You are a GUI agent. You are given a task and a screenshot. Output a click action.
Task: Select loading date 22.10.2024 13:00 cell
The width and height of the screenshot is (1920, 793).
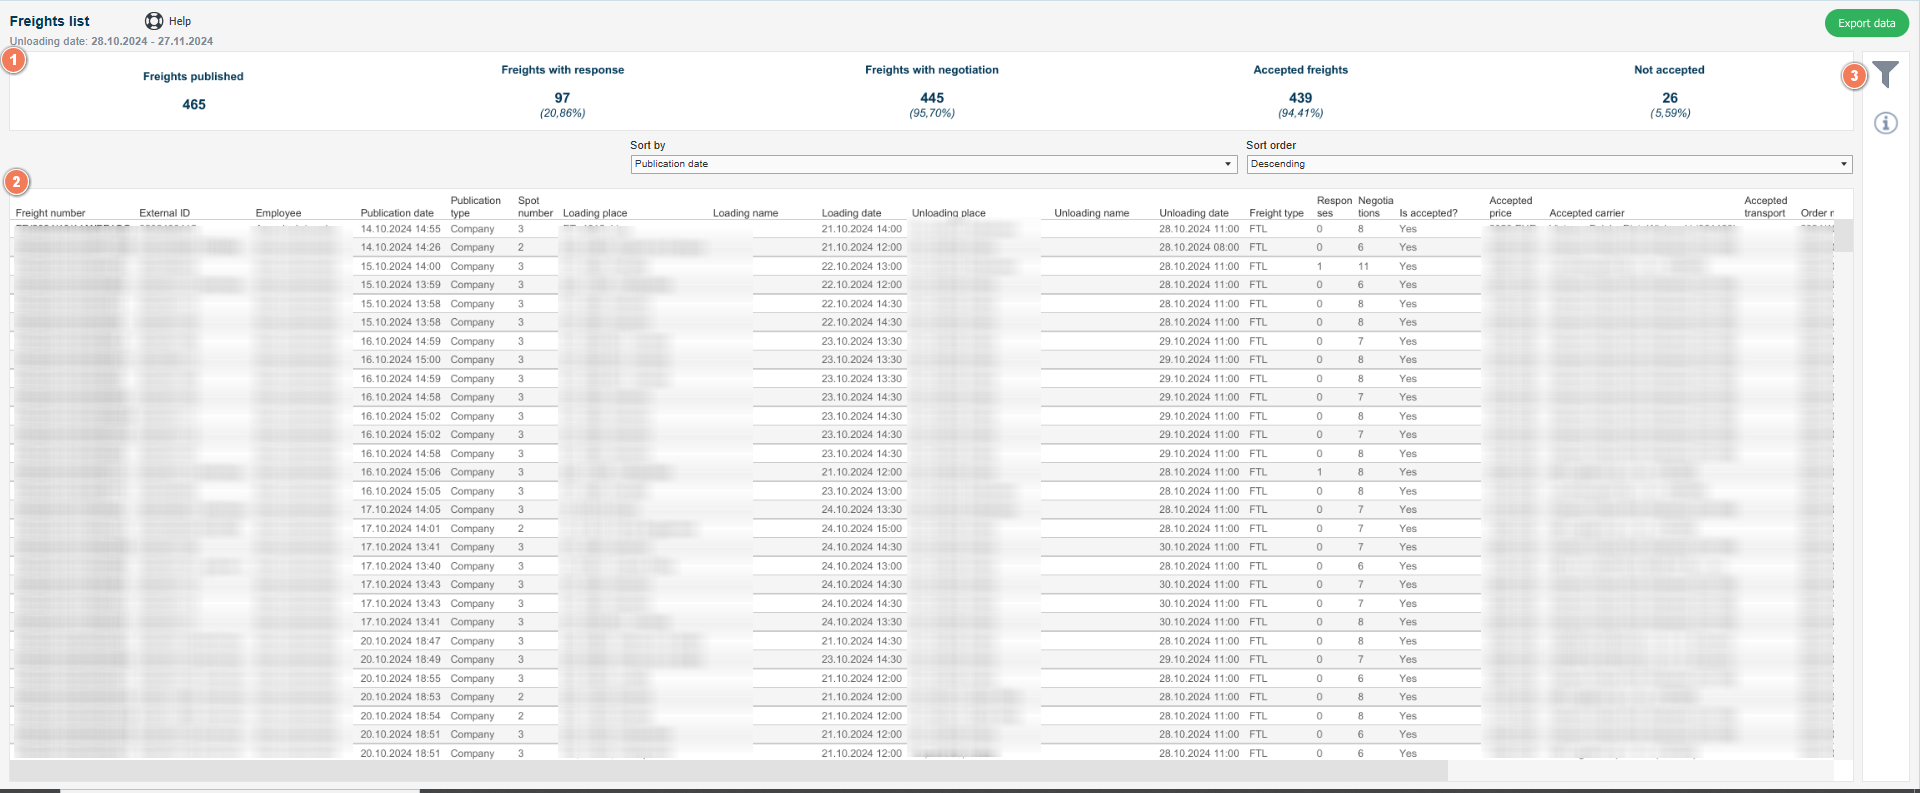point(862,266)
